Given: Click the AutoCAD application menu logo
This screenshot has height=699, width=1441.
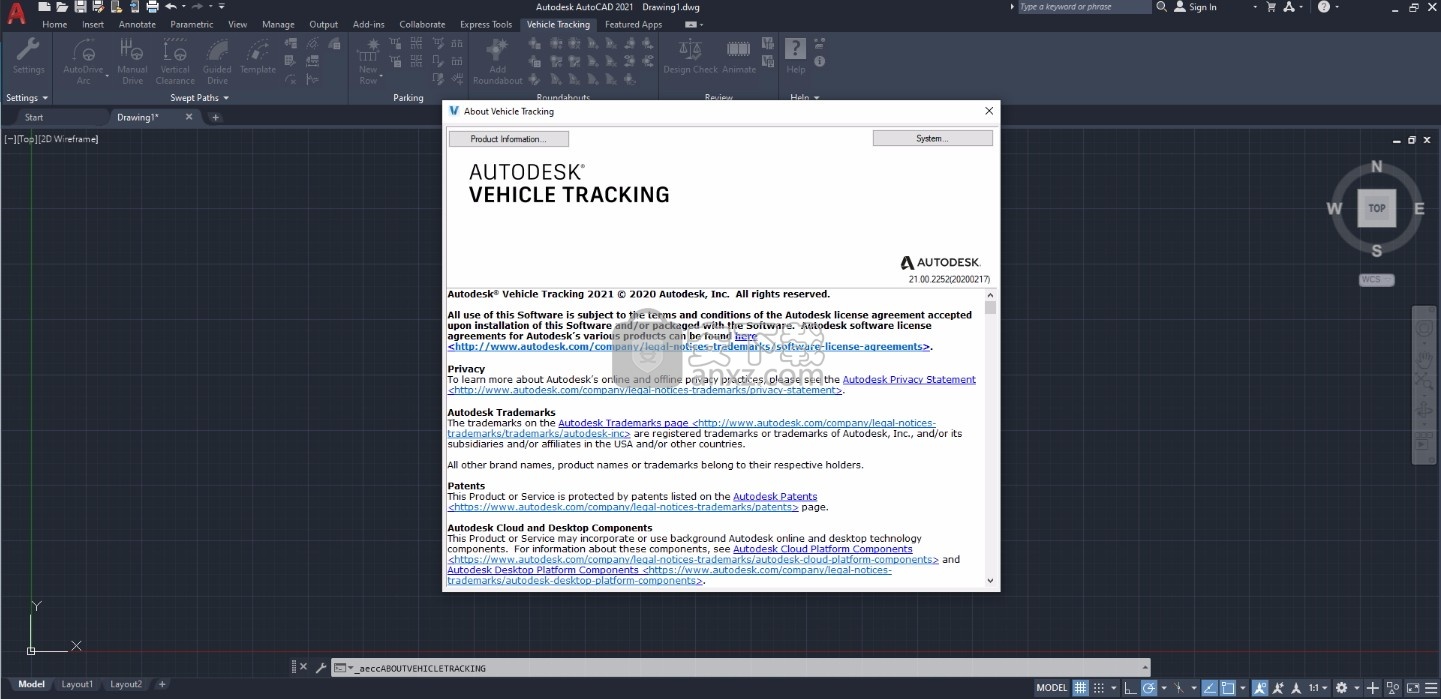Looking at the screenshot, I should click(16, 13).
